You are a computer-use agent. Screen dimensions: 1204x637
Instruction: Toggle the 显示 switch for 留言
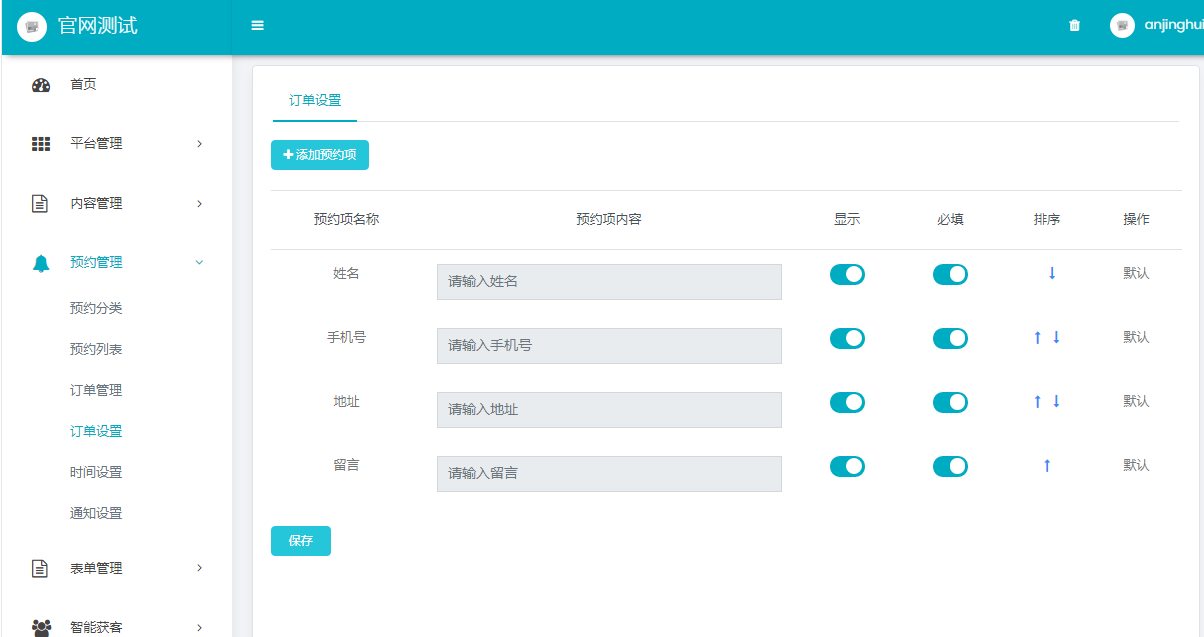tap(847, 466)
